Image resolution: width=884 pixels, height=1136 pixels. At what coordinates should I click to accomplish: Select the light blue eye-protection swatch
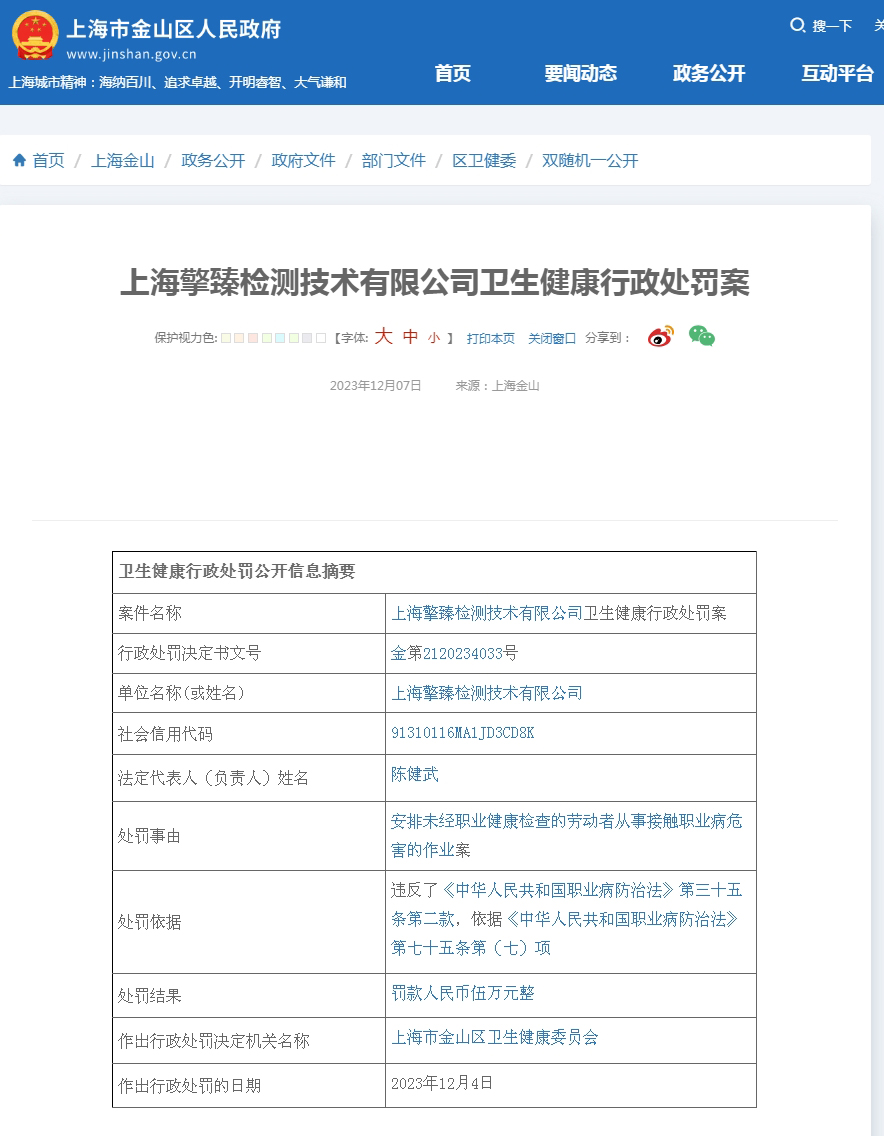click(280, 338)
